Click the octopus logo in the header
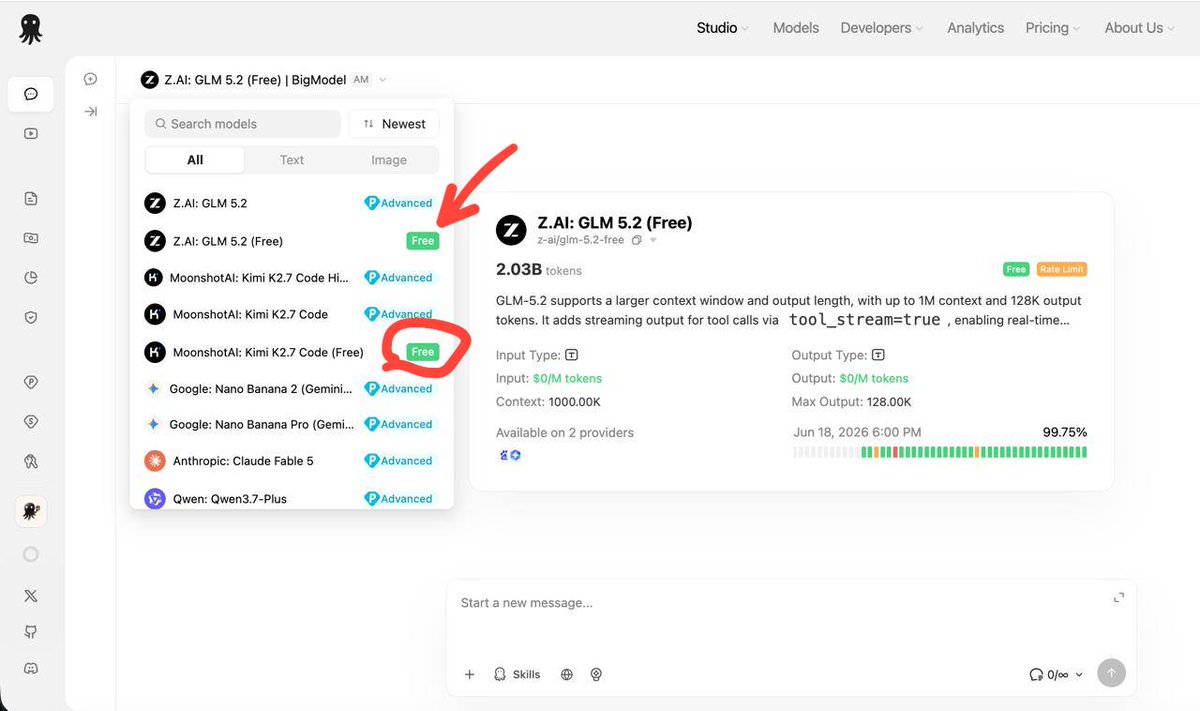This screenshot has height=711, width=1200. pos(31,28)
